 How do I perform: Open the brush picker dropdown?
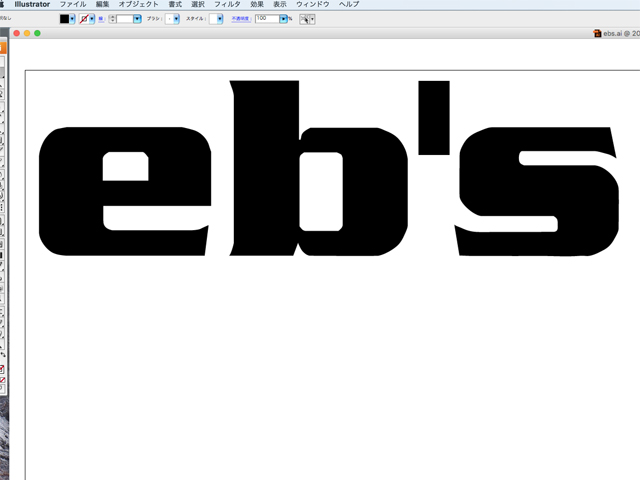176,18
